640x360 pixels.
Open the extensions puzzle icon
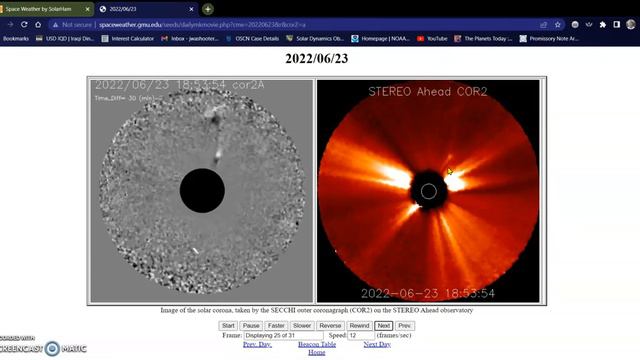pyautogui.click(x=602, y=24)
